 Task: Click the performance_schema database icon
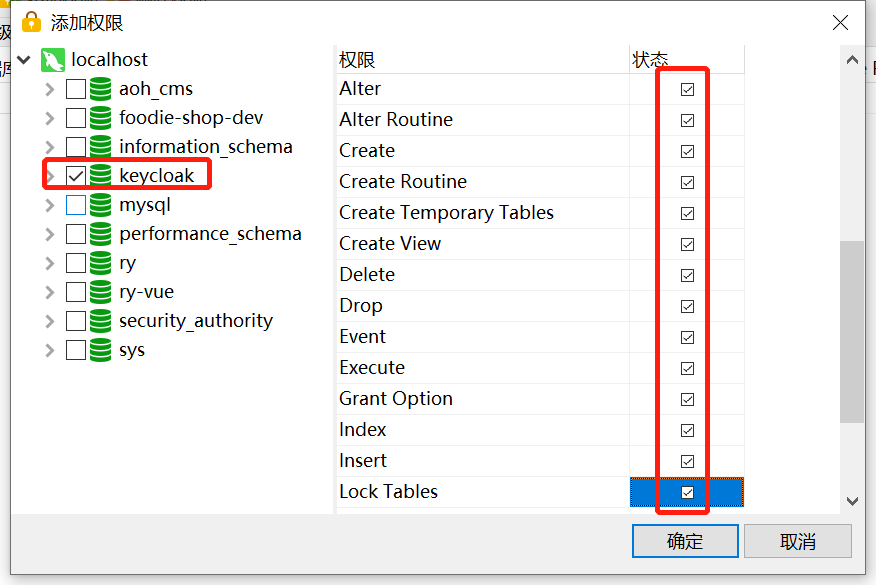pyautogui.click(x=101, y=234)
